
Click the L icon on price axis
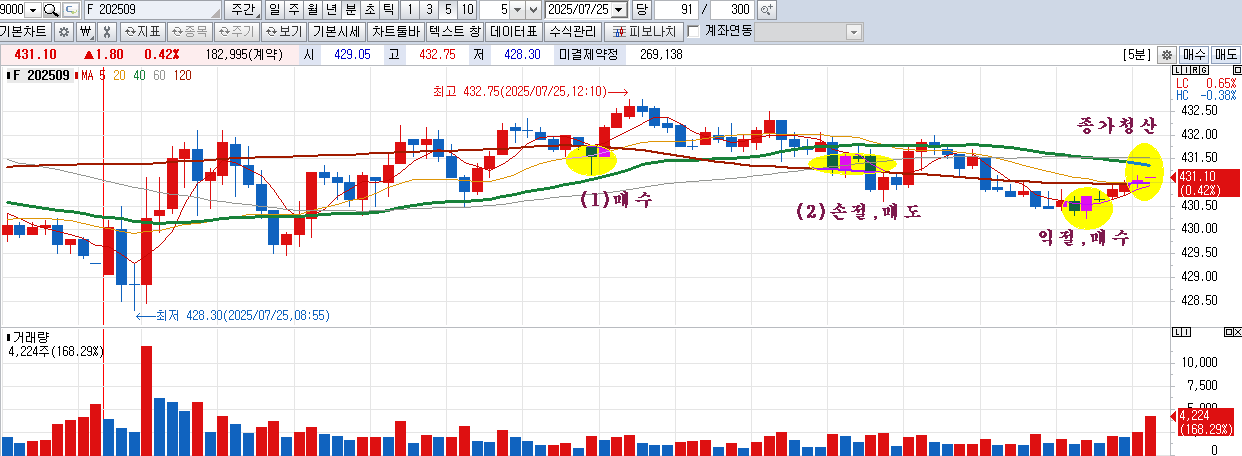click(1178, 70)
